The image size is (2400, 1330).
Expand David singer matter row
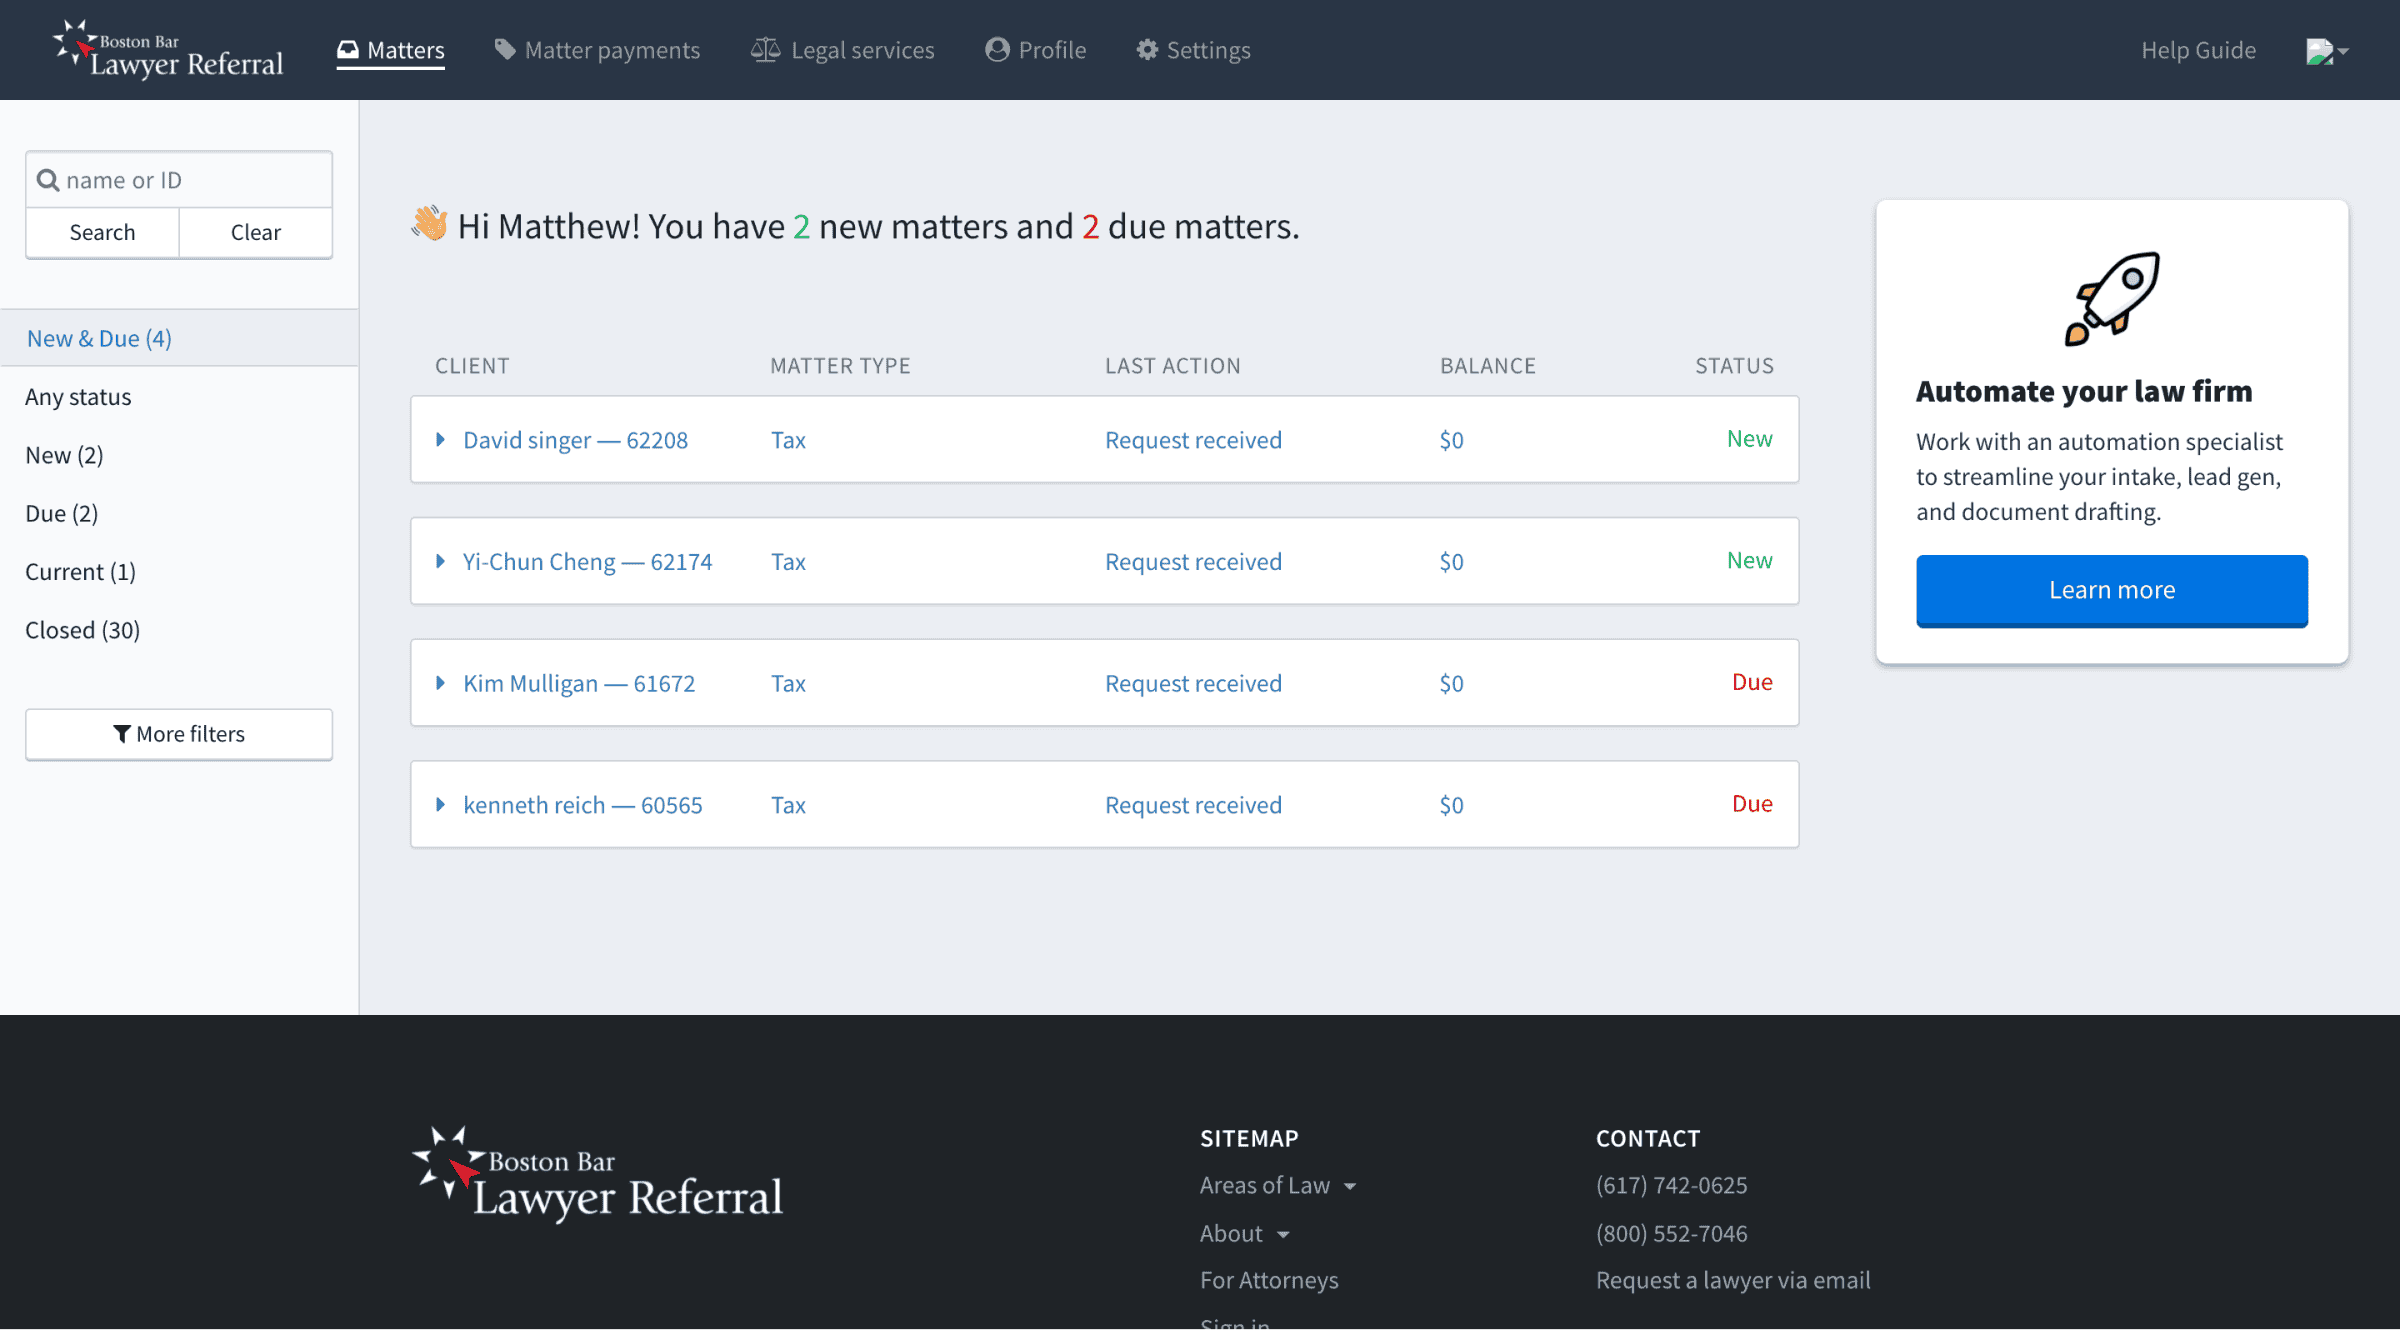440,440
